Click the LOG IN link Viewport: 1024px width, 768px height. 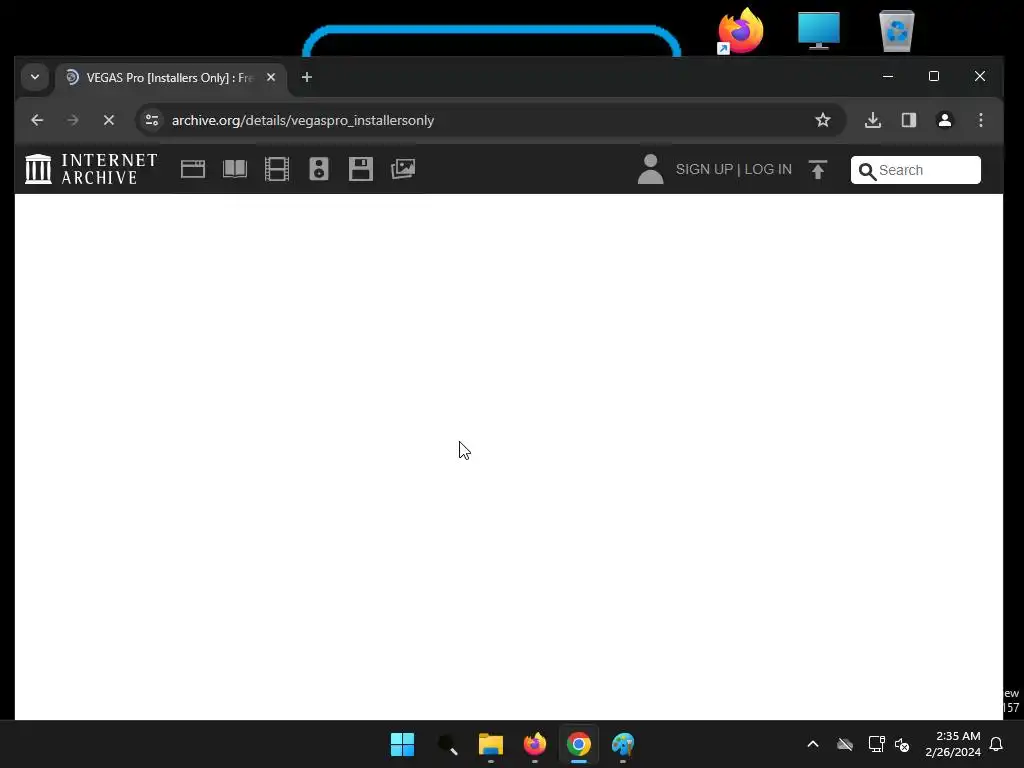768,169
